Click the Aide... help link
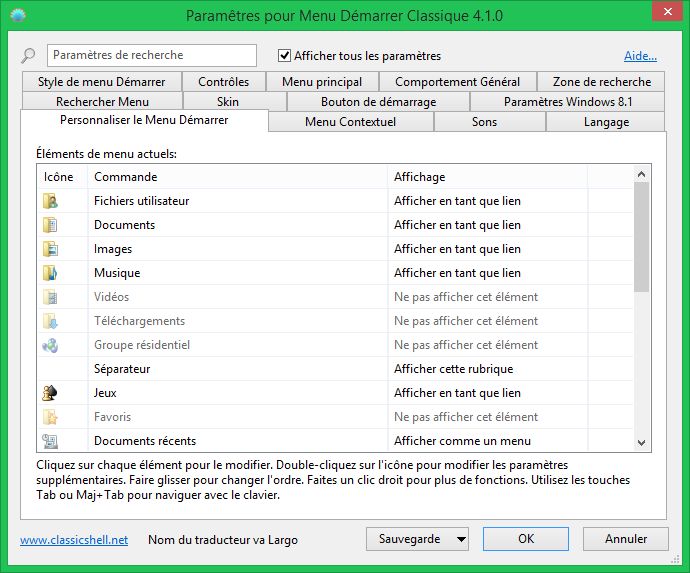 point(640,56)
